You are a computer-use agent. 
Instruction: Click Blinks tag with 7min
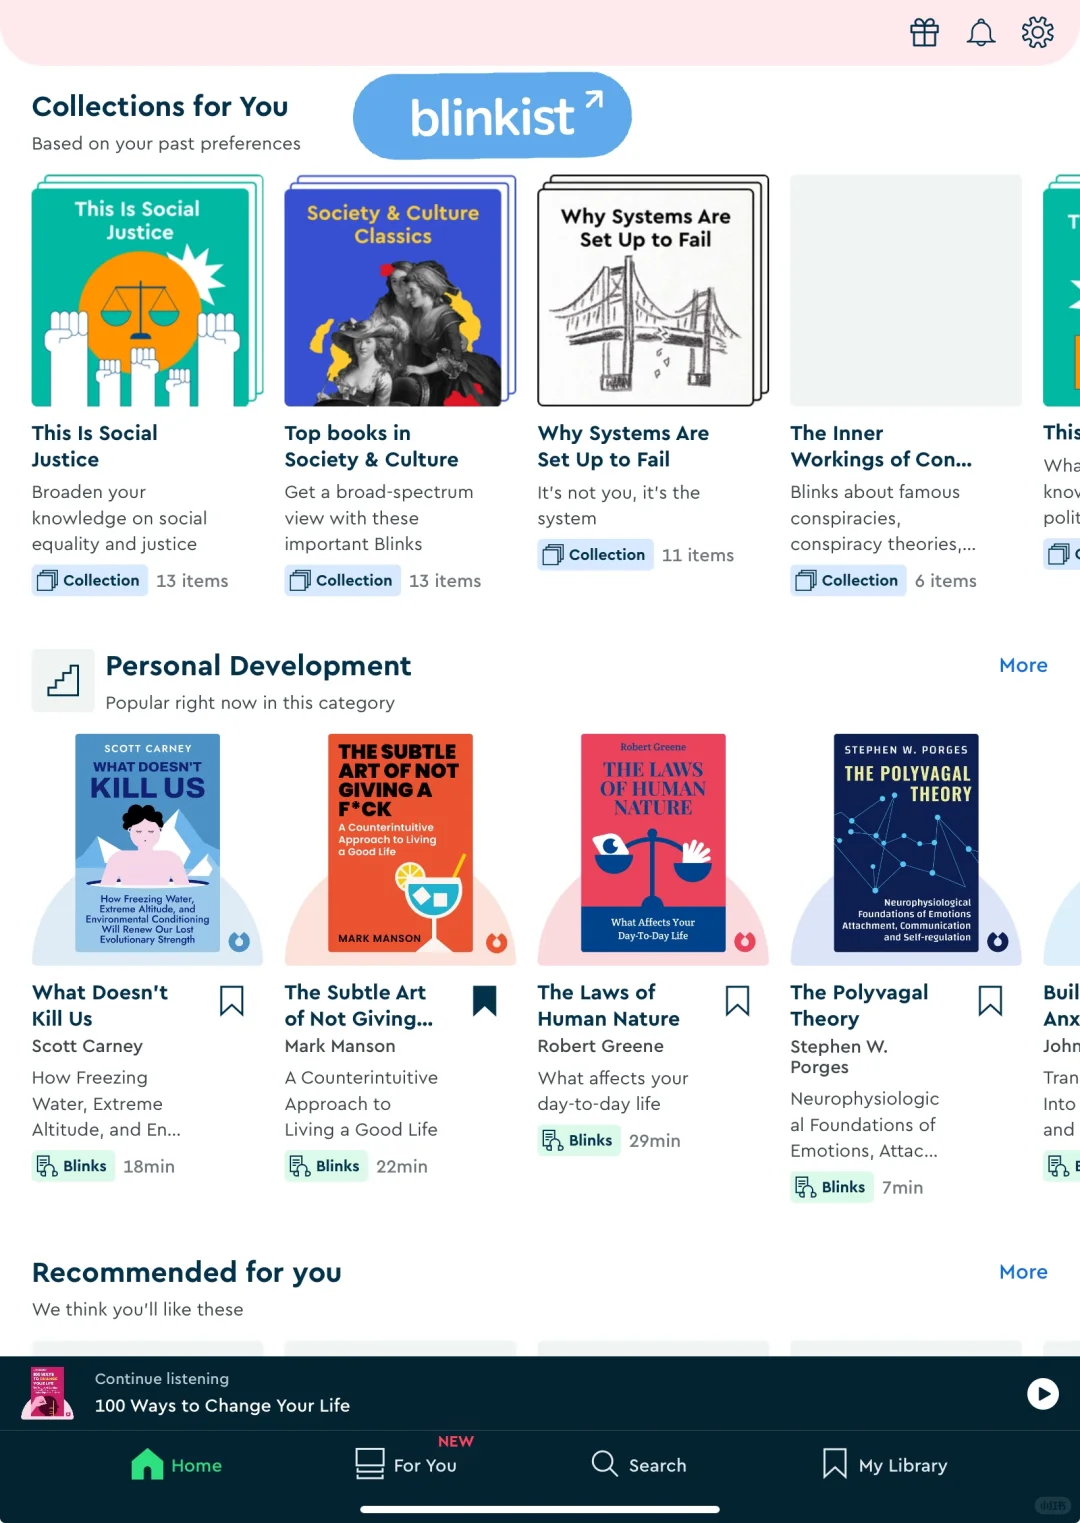[832, 1187]
